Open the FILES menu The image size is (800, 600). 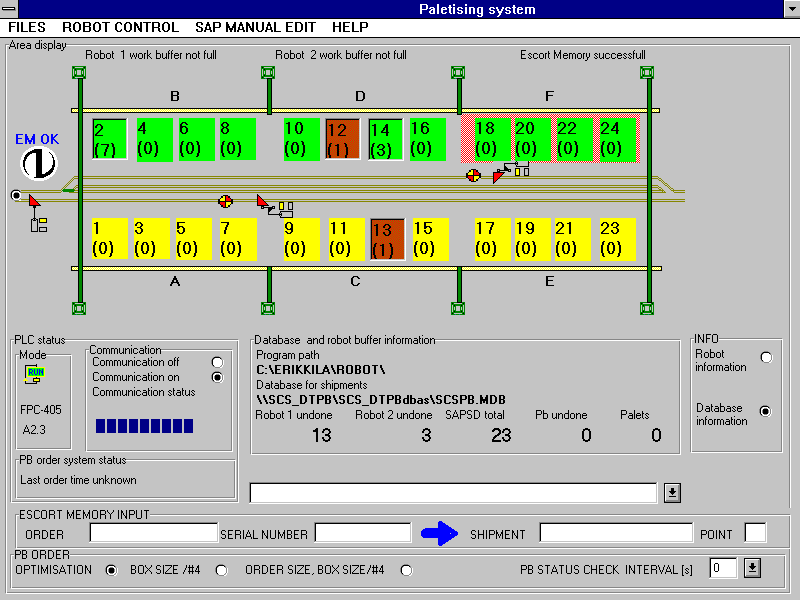(x=27, y=27)
